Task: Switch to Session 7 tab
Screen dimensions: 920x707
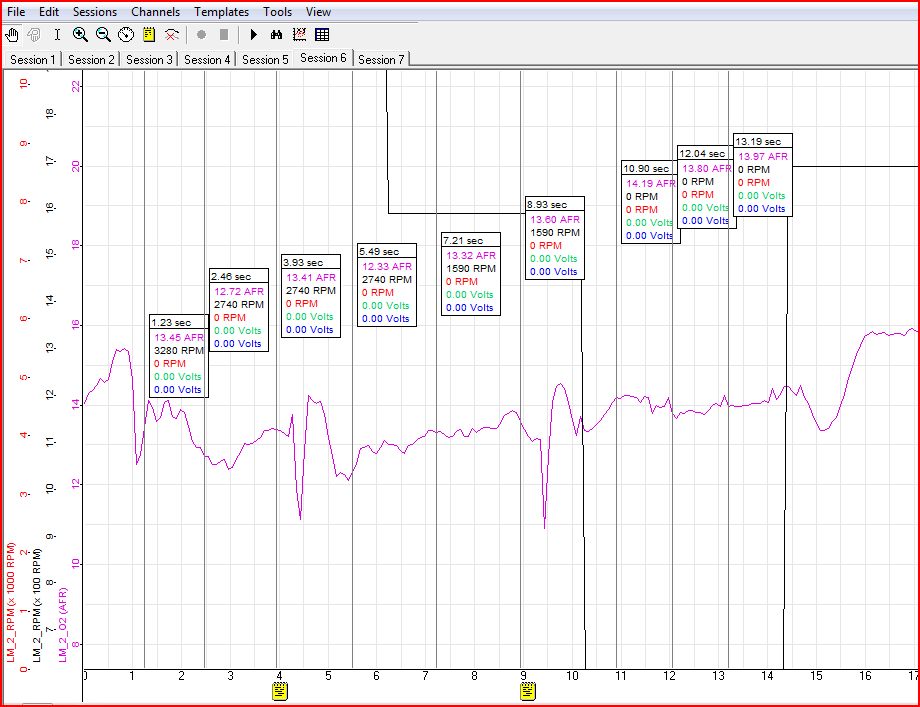Action: (x=381, y=60)
